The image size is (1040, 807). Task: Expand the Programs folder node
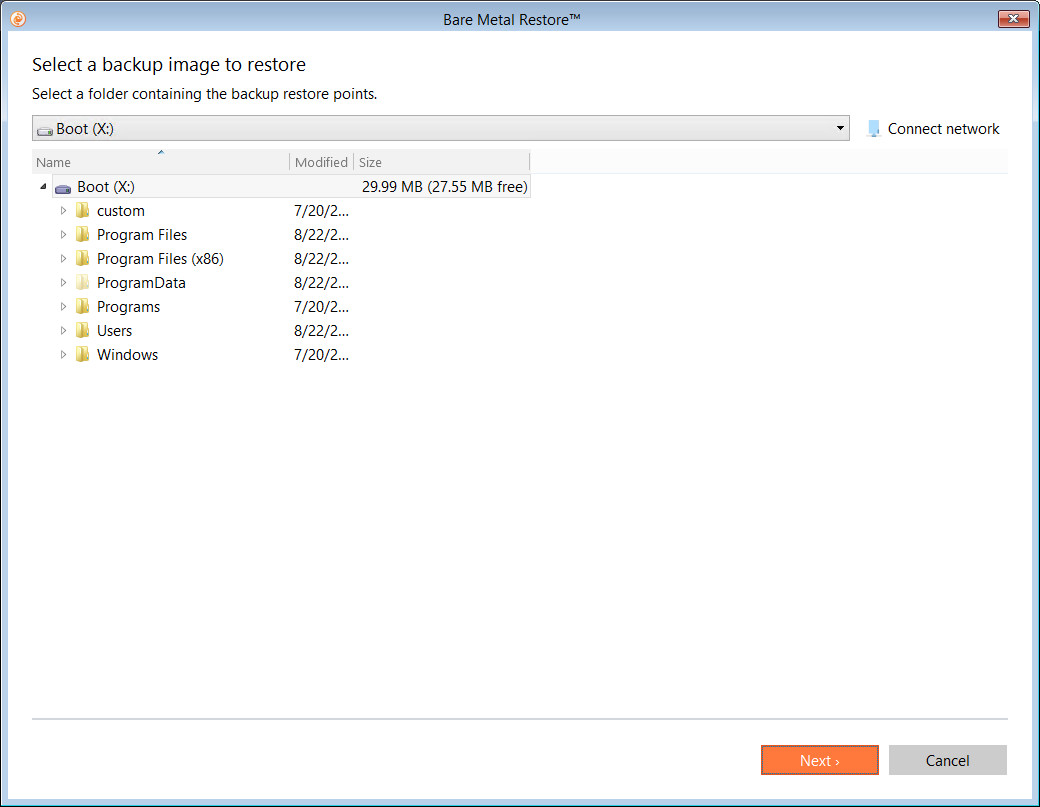(x=63, y=307)
